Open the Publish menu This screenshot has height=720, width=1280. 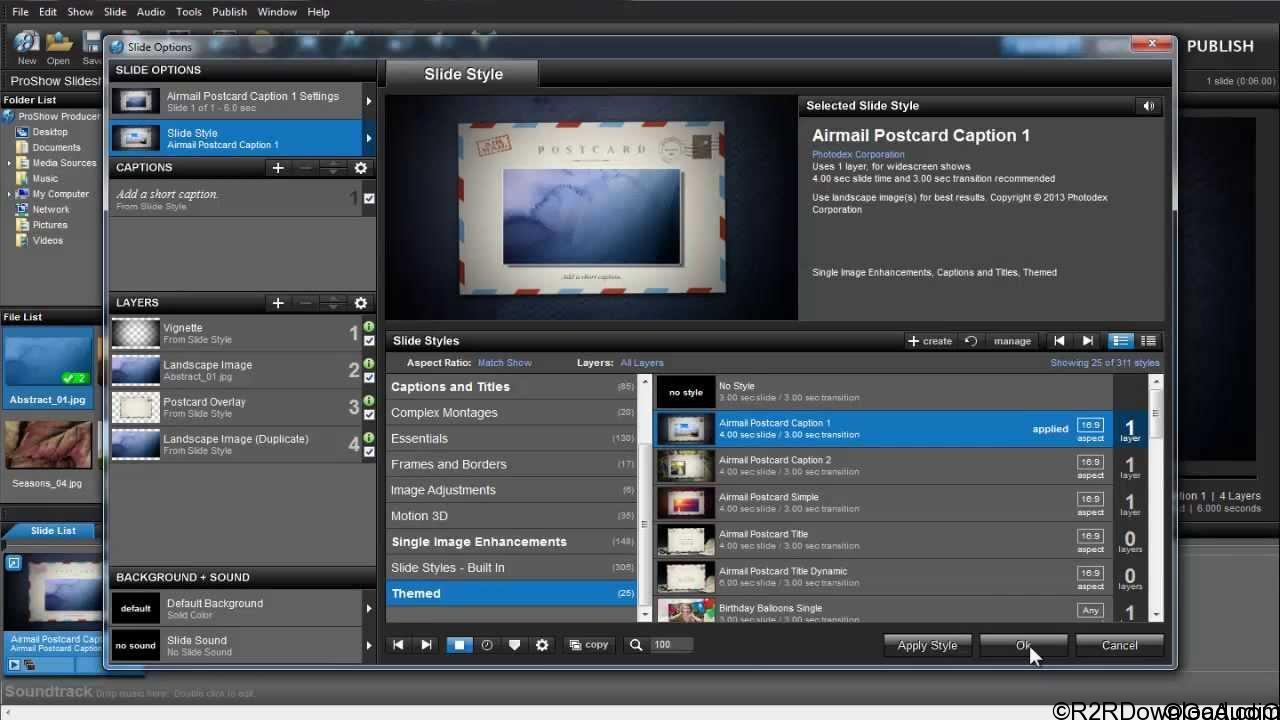[x=229, y=11]
